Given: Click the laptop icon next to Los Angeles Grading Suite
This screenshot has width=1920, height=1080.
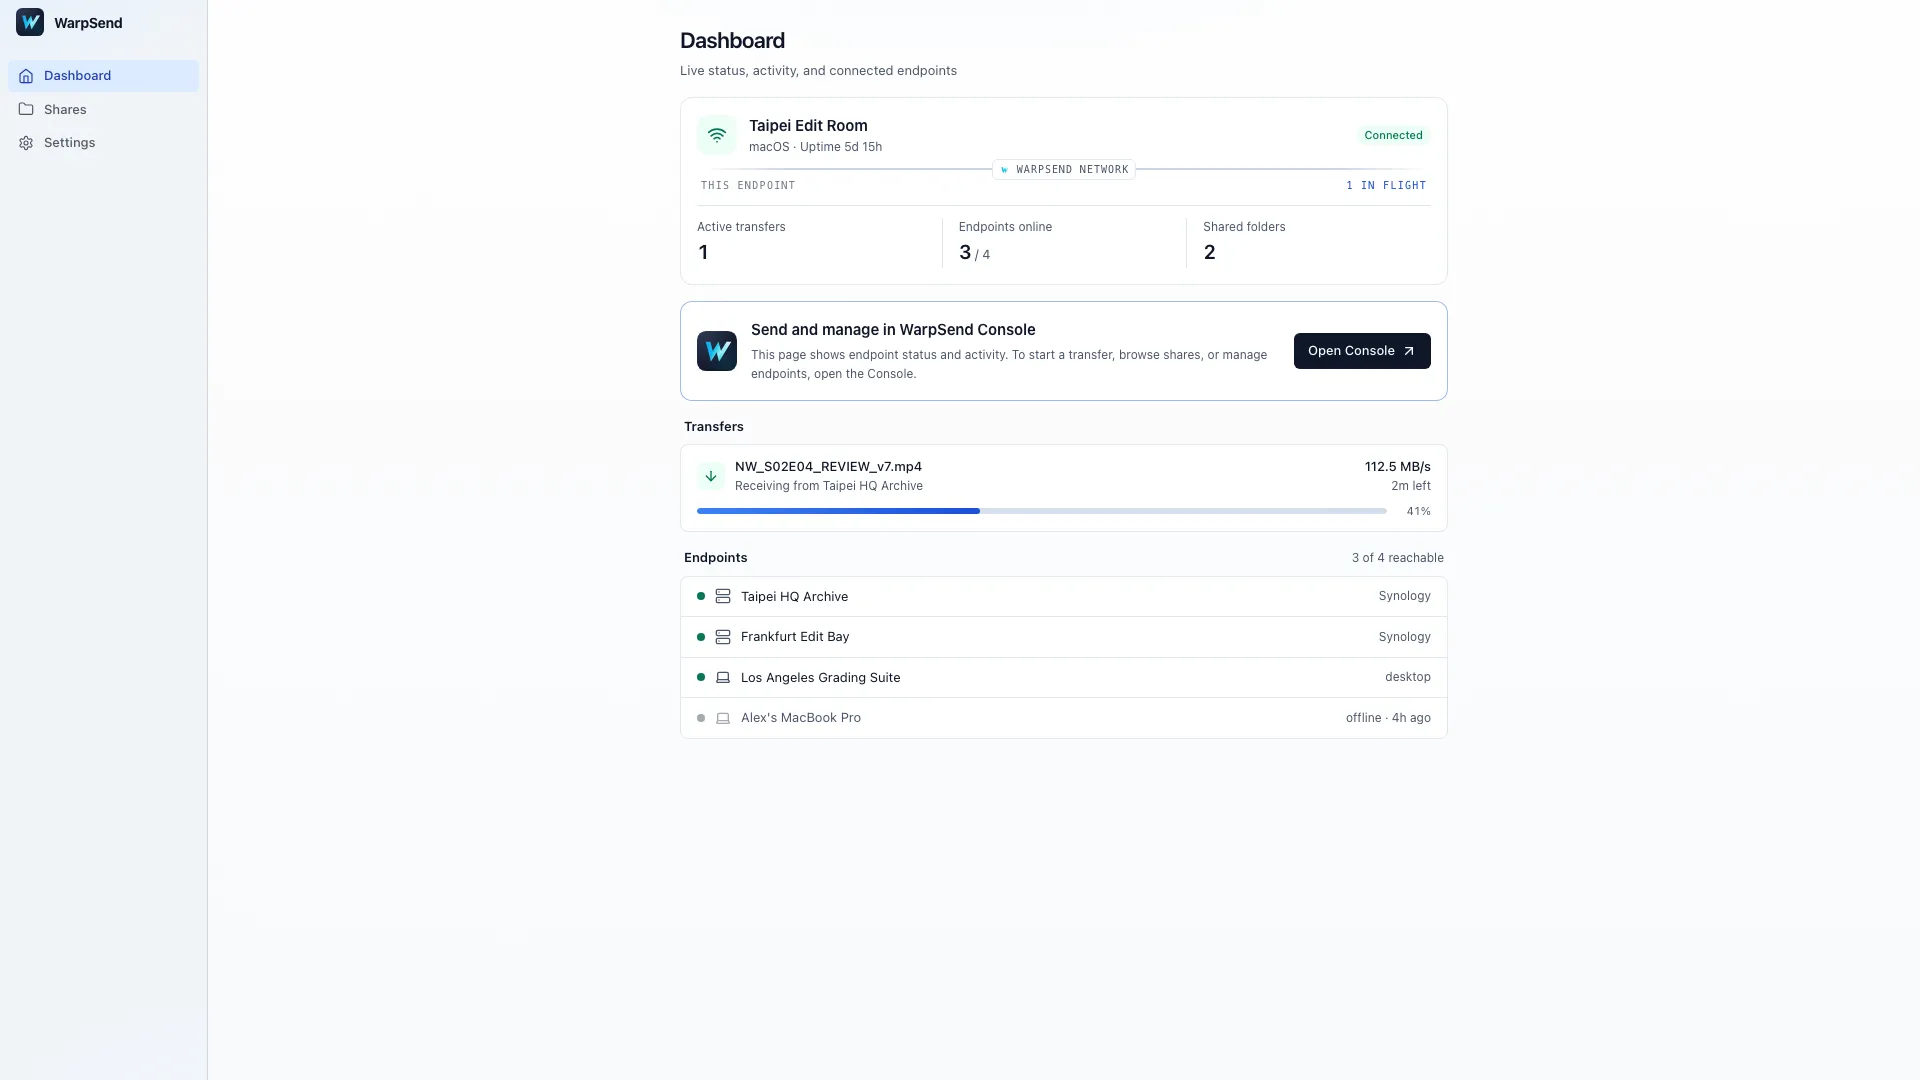Looking at the screenshot, I should 723,678.
